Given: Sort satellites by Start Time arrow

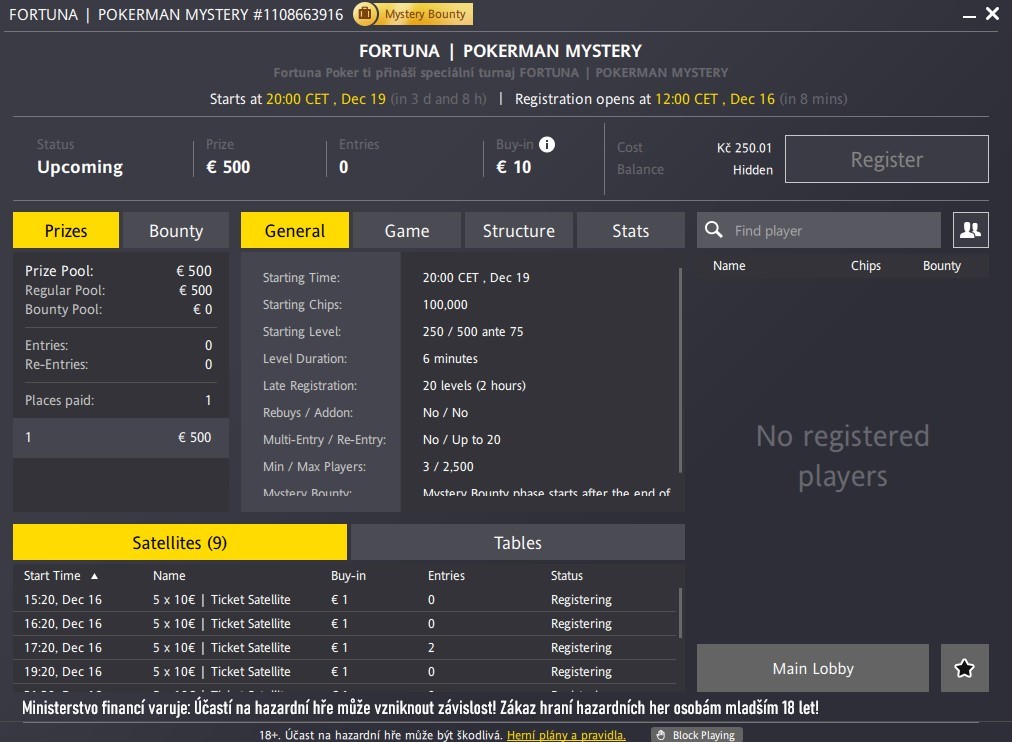Looking at the screenshot, I should (x=94, y=576).
